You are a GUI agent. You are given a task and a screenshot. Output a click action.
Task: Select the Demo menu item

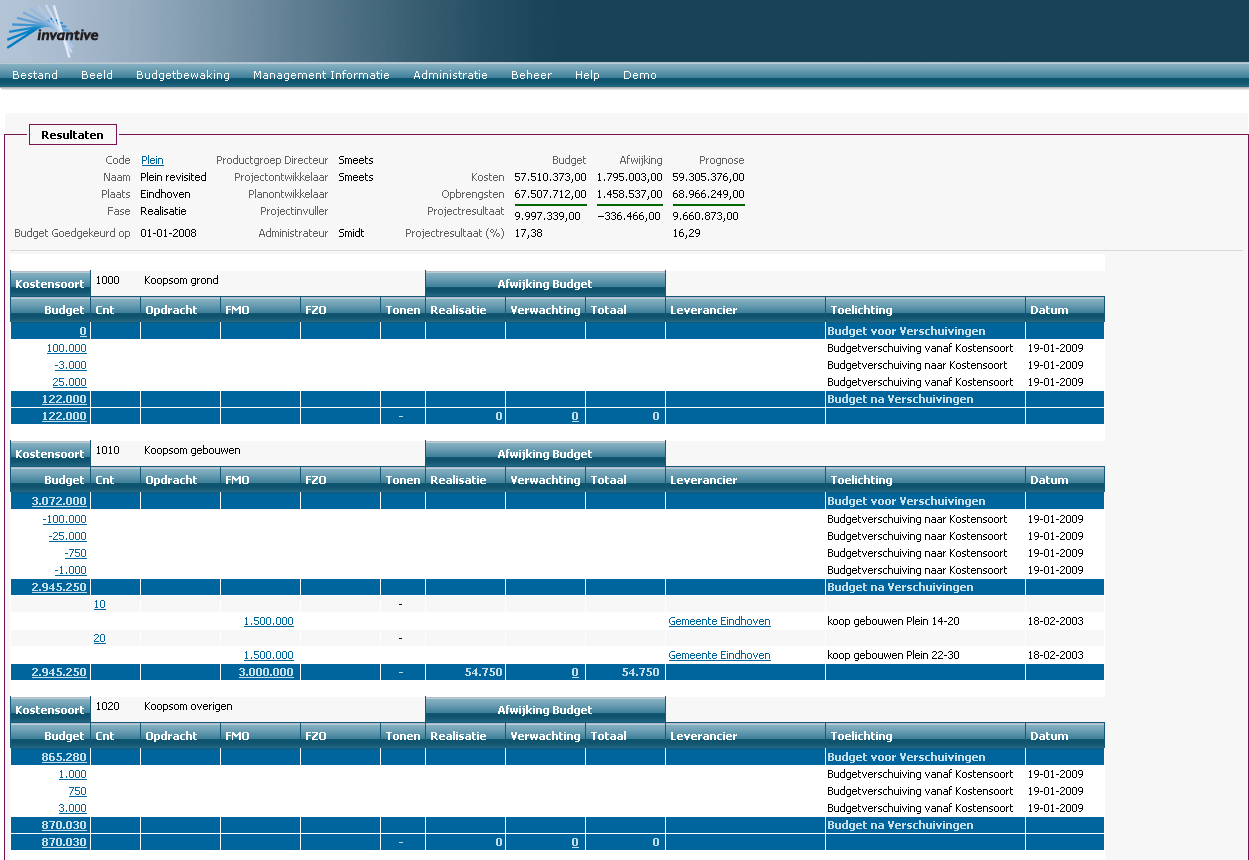tap(639, 74)
